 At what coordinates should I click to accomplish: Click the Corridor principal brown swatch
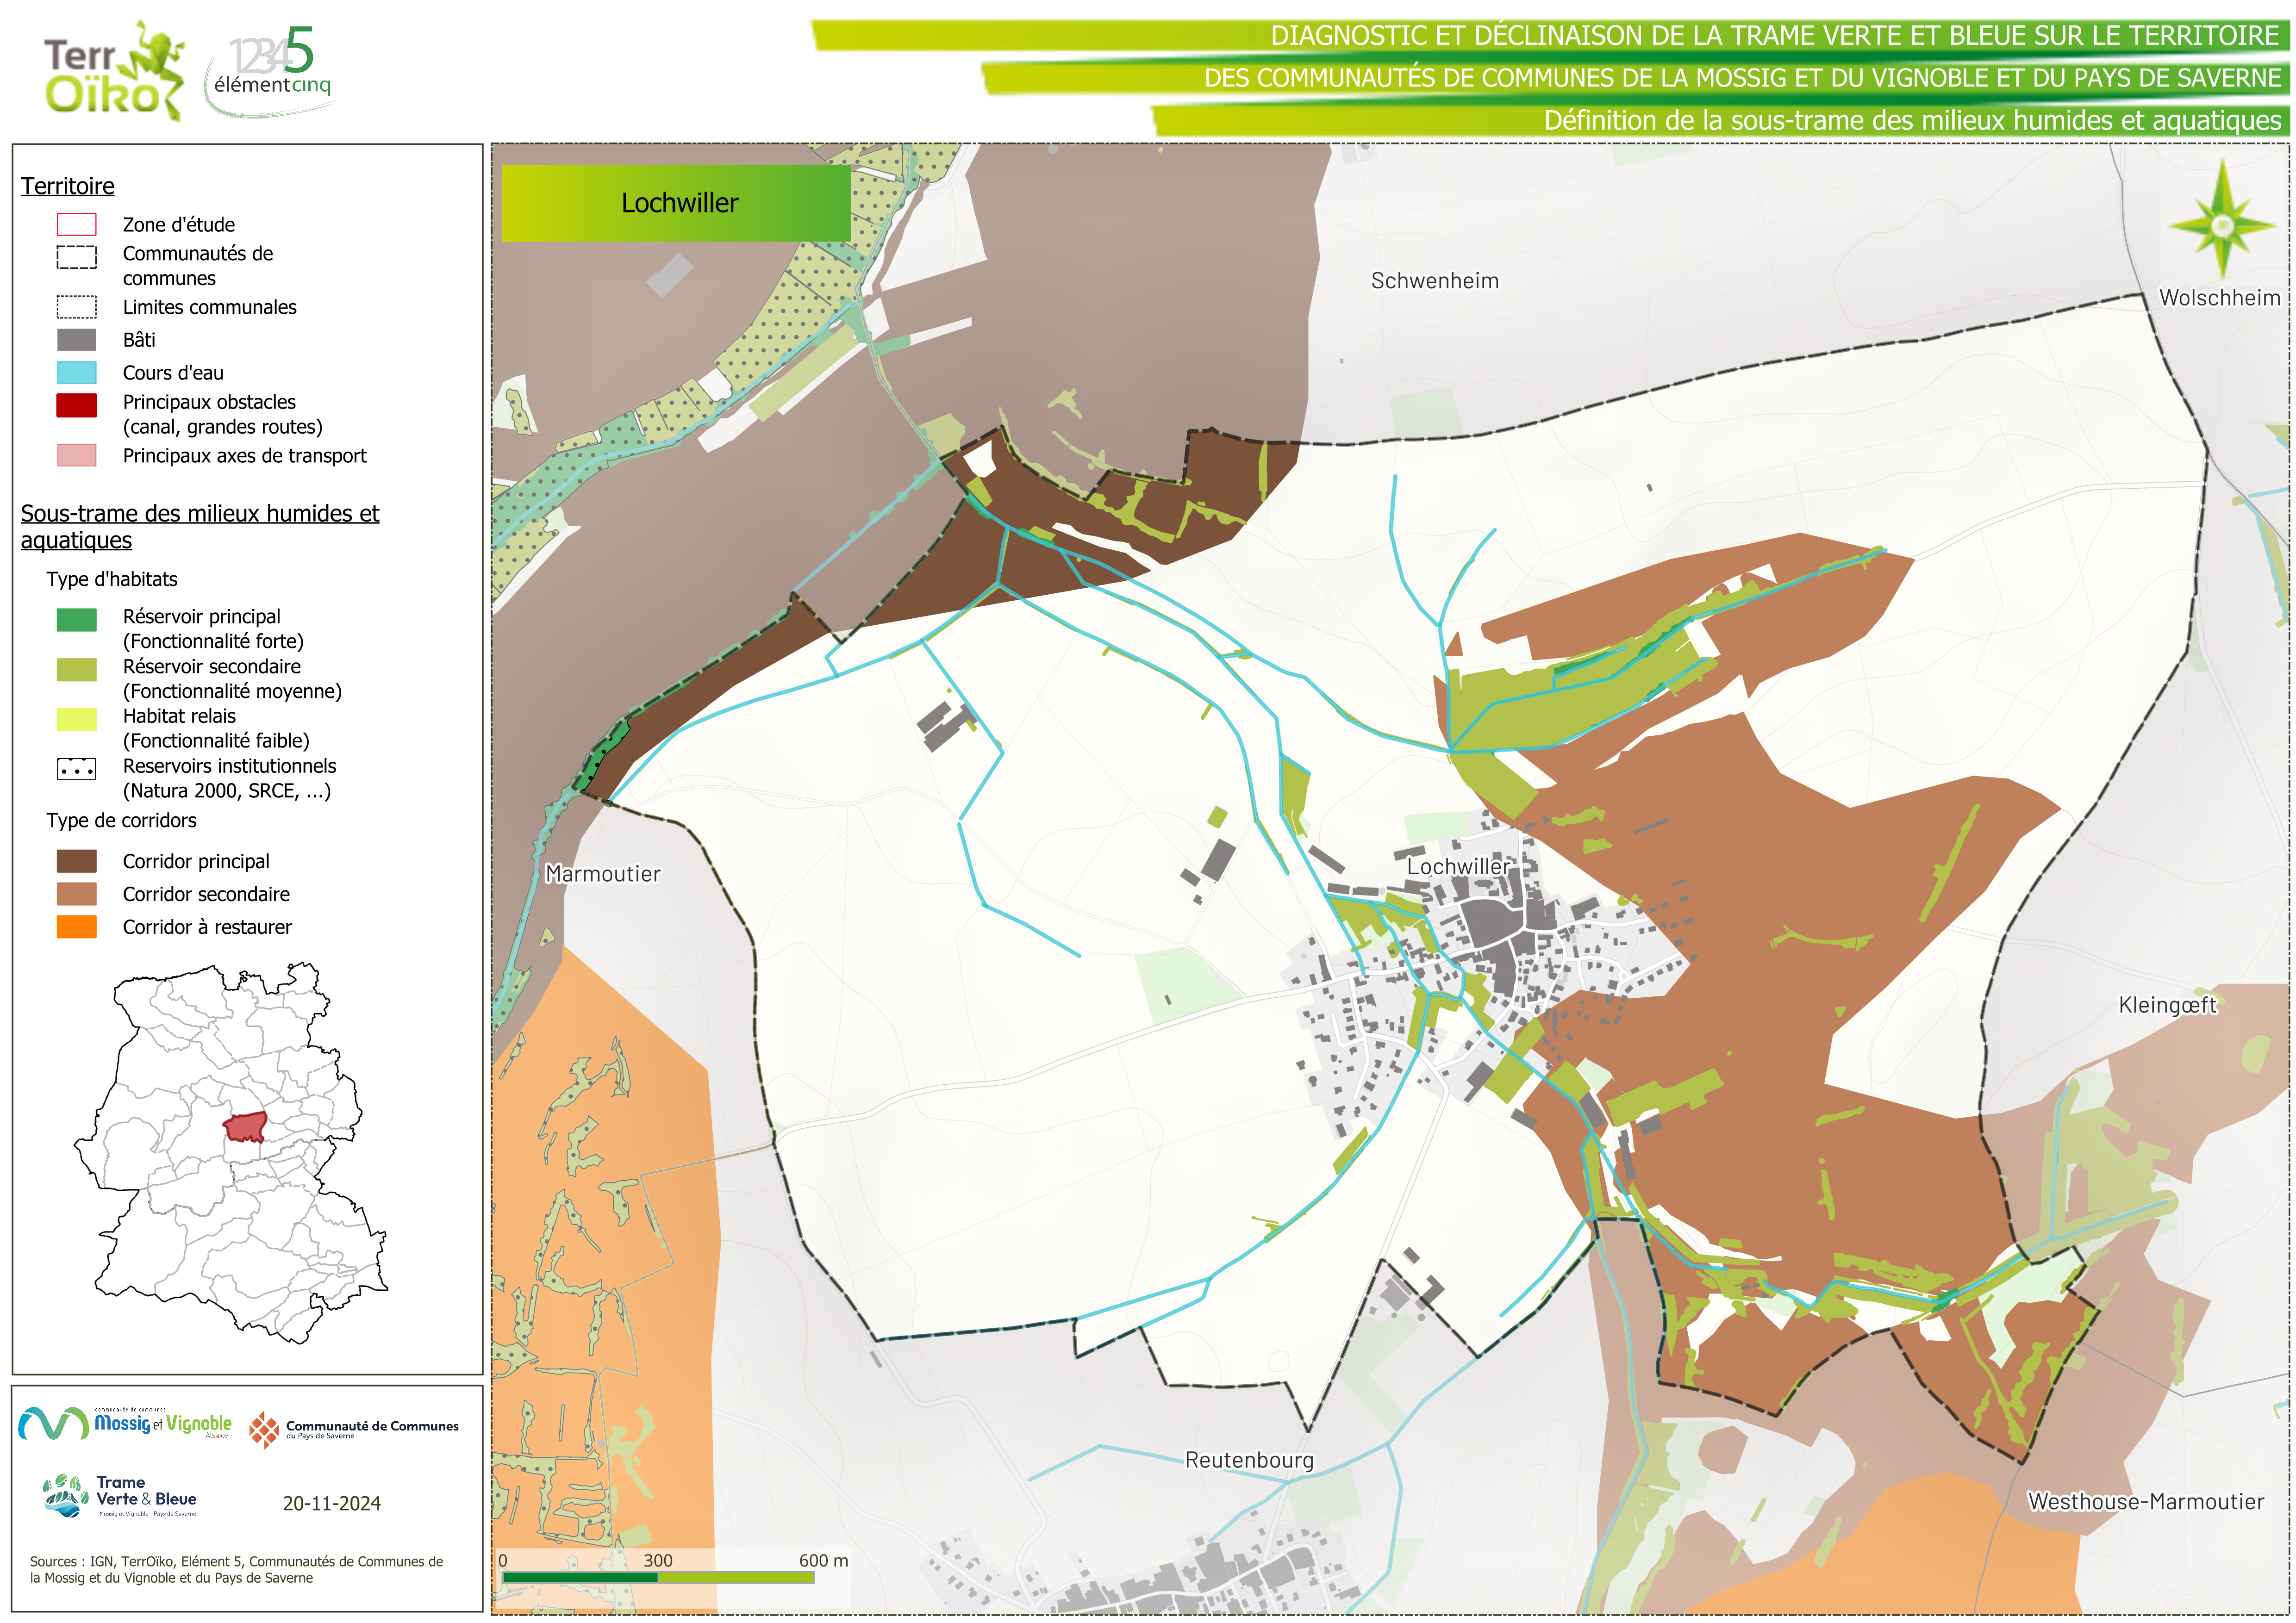(76, 861)
